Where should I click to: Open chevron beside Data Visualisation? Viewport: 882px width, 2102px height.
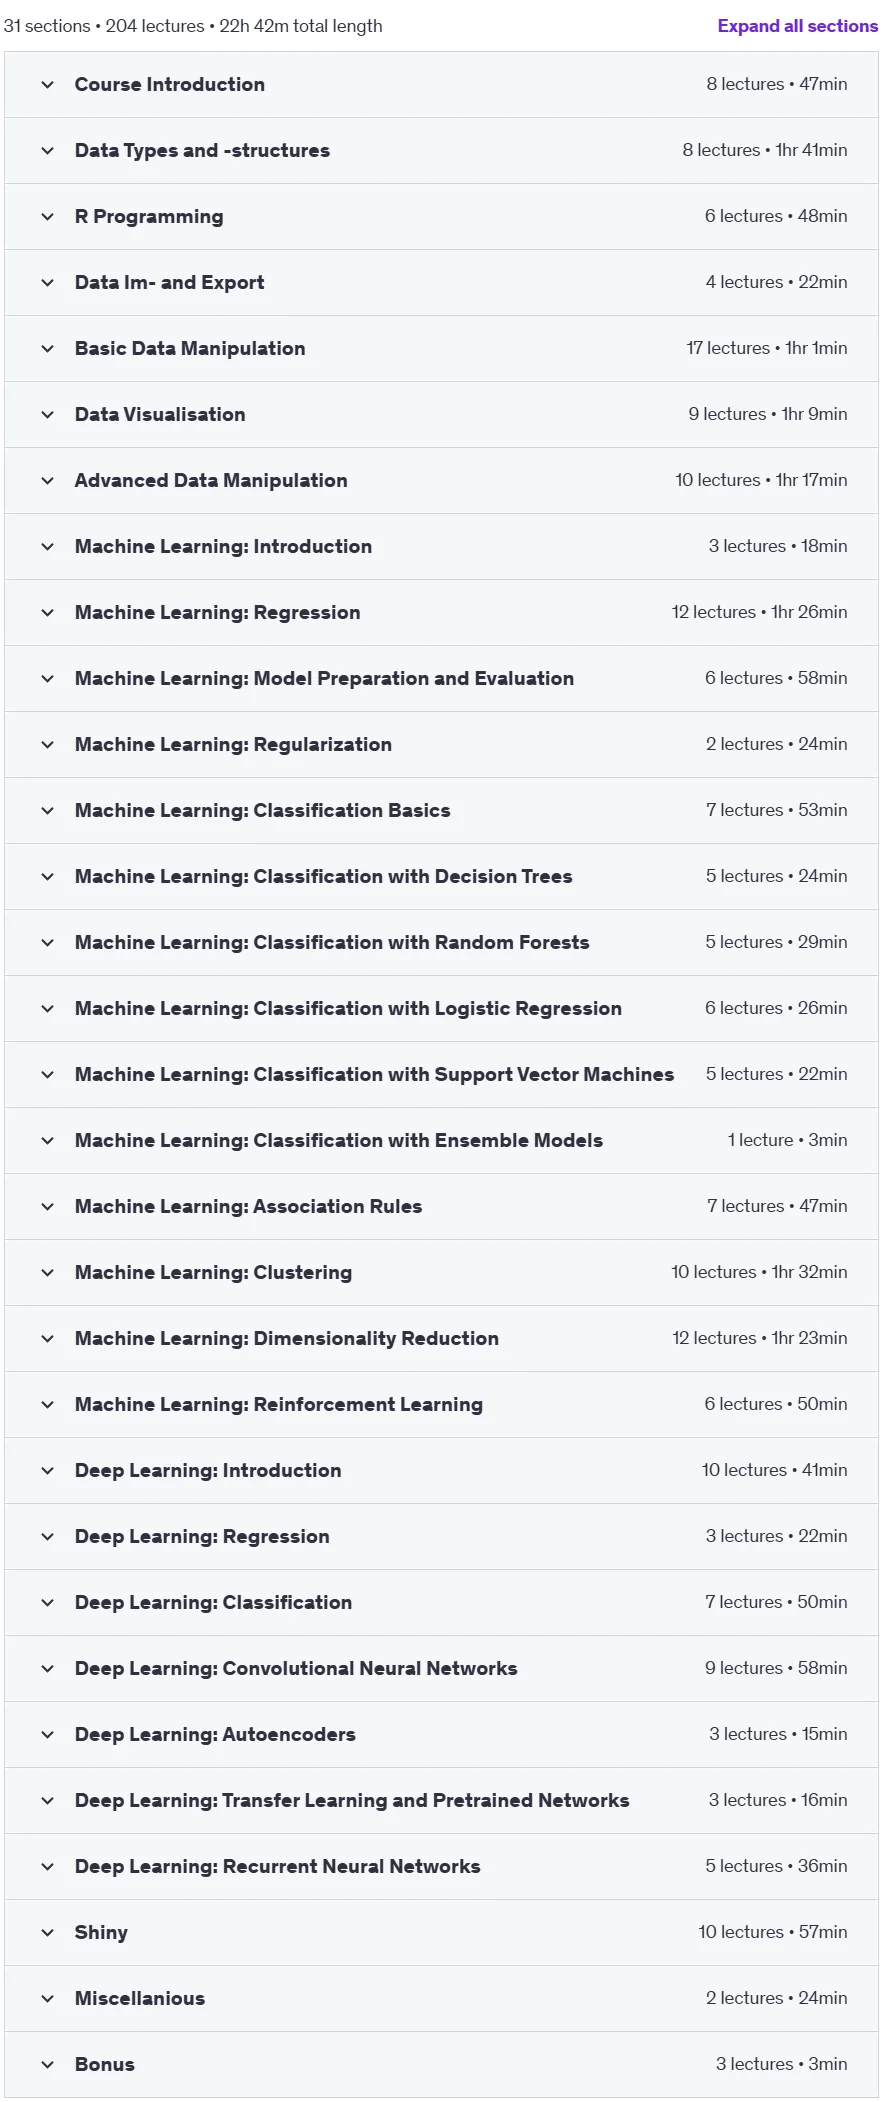point(47,415)
